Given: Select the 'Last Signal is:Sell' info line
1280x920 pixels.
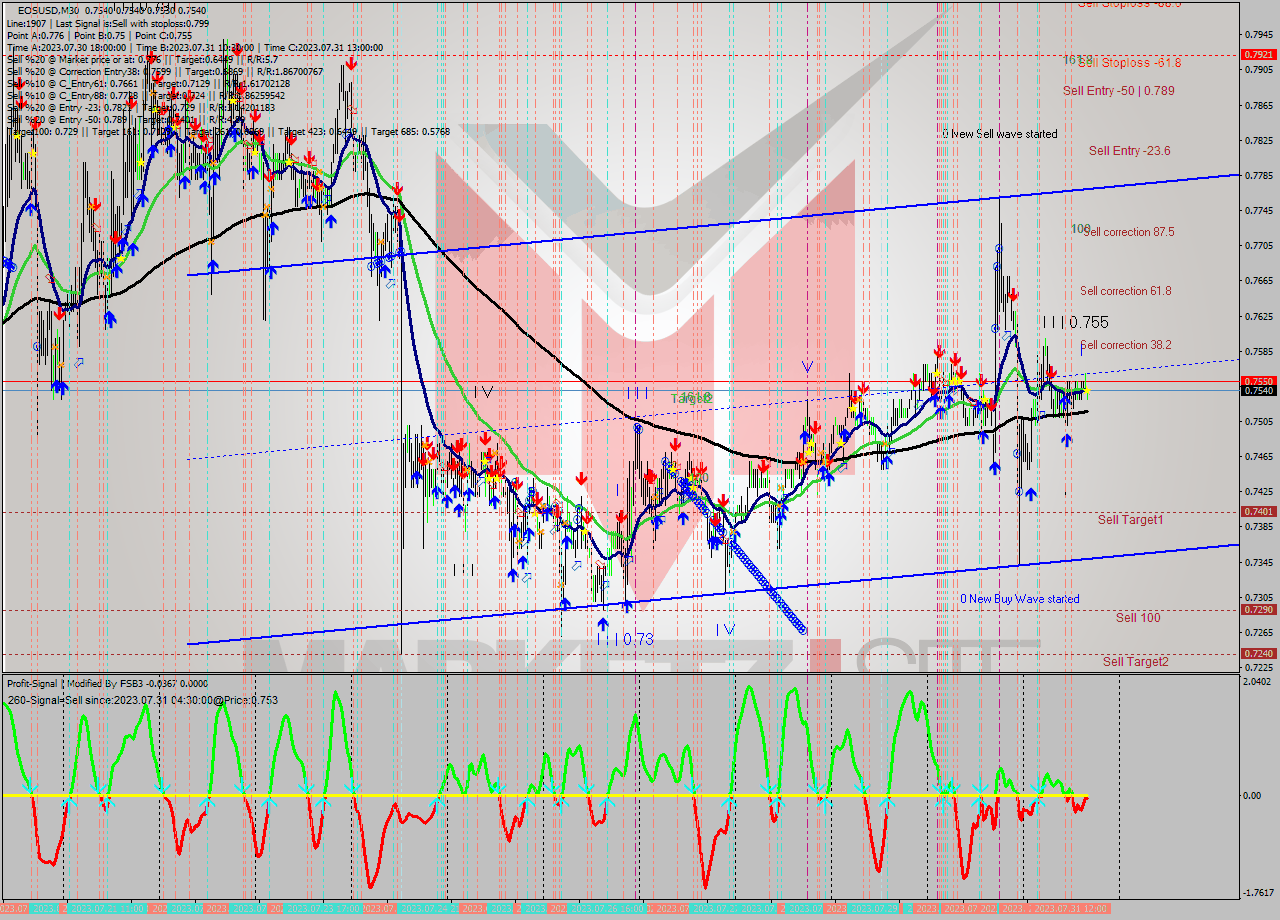Looking at the screenshot, I should tap(108, 23).
